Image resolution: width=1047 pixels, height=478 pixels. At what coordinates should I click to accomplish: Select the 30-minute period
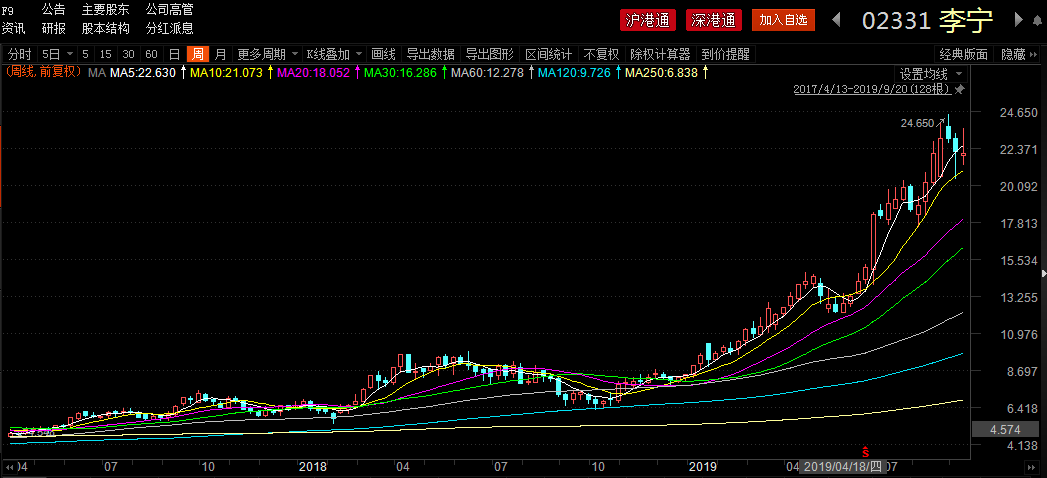pyautogui.click(x=128, y=55)
